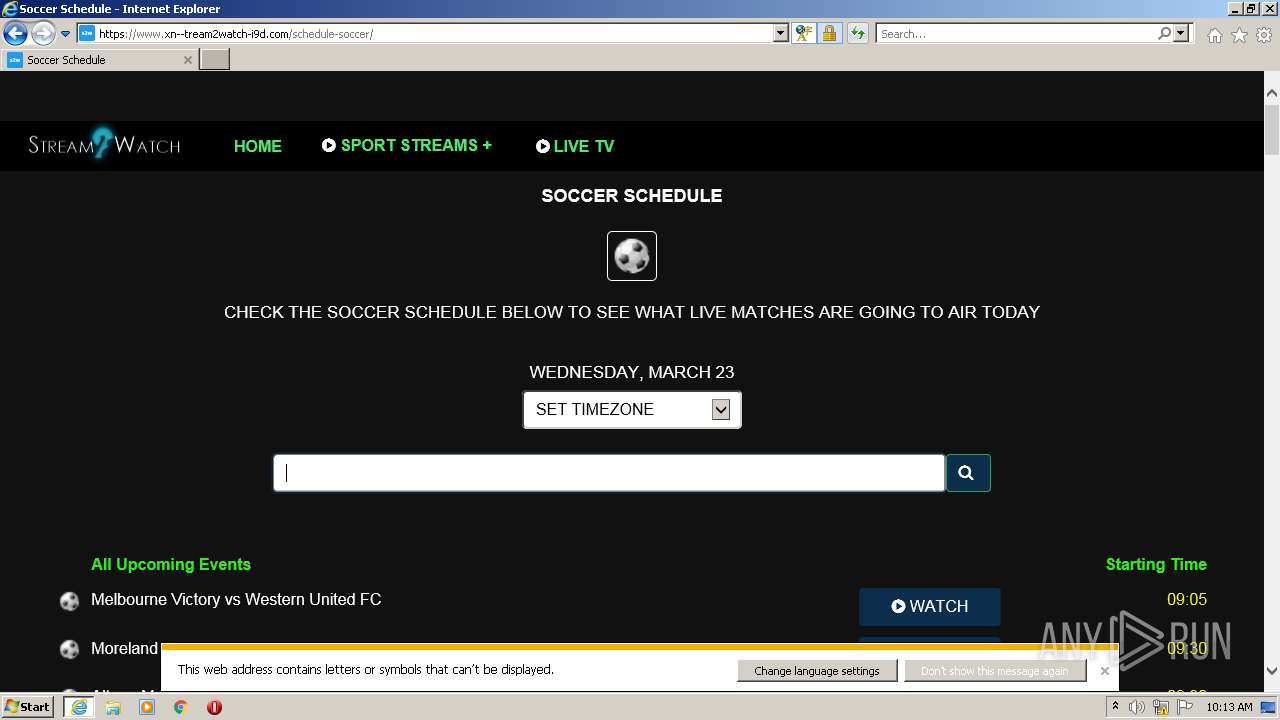1280x720 pixels.
Task: Click soccer ball icon beside Melbourne Victory
Action: click(69, 601)
